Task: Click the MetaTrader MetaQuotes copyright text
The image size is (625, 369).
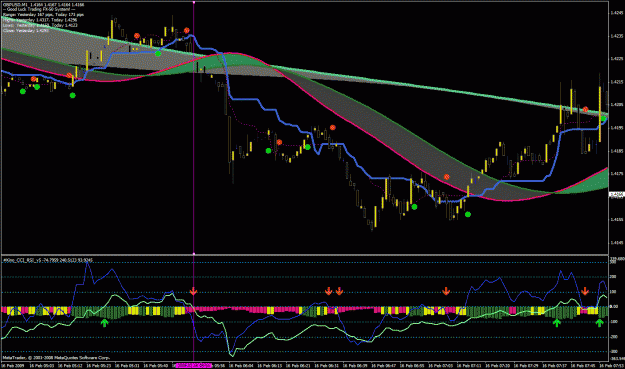Action: coord(56,358)
